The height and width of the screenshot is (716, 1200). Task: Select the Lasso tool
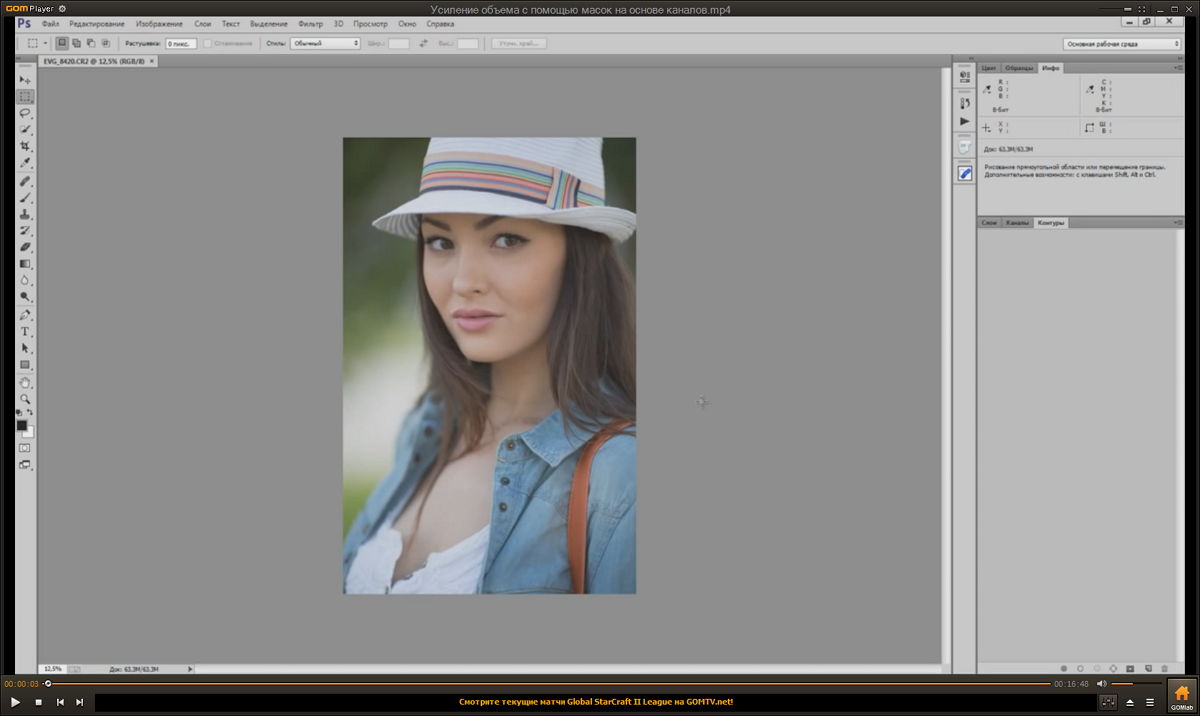[25, 113]
